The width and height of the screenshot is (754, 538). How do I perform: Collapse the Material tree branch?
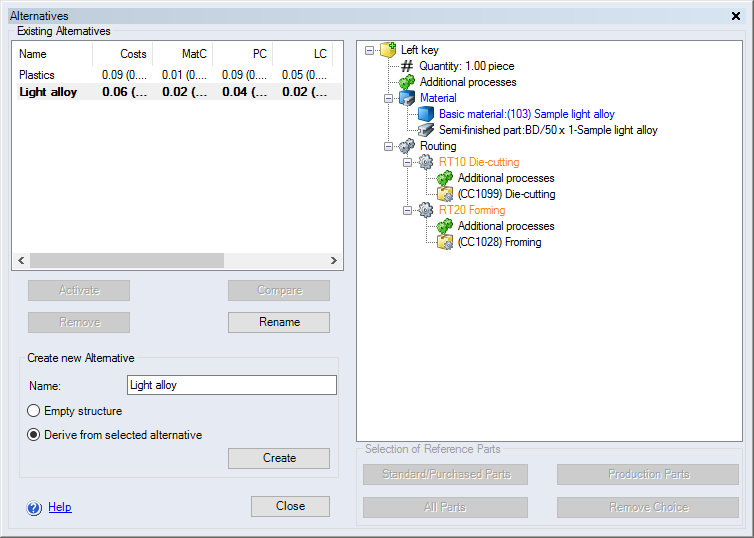[x=390, y=98]
